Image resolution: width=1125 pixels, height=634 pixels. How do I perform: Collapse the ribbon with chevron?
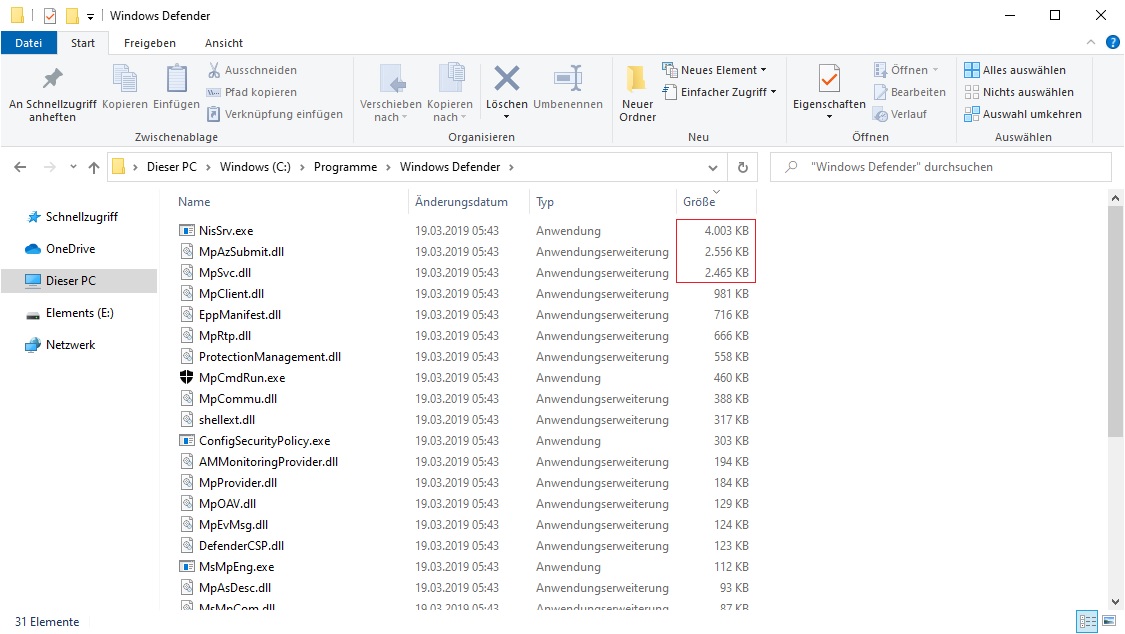coord(1091,42)
